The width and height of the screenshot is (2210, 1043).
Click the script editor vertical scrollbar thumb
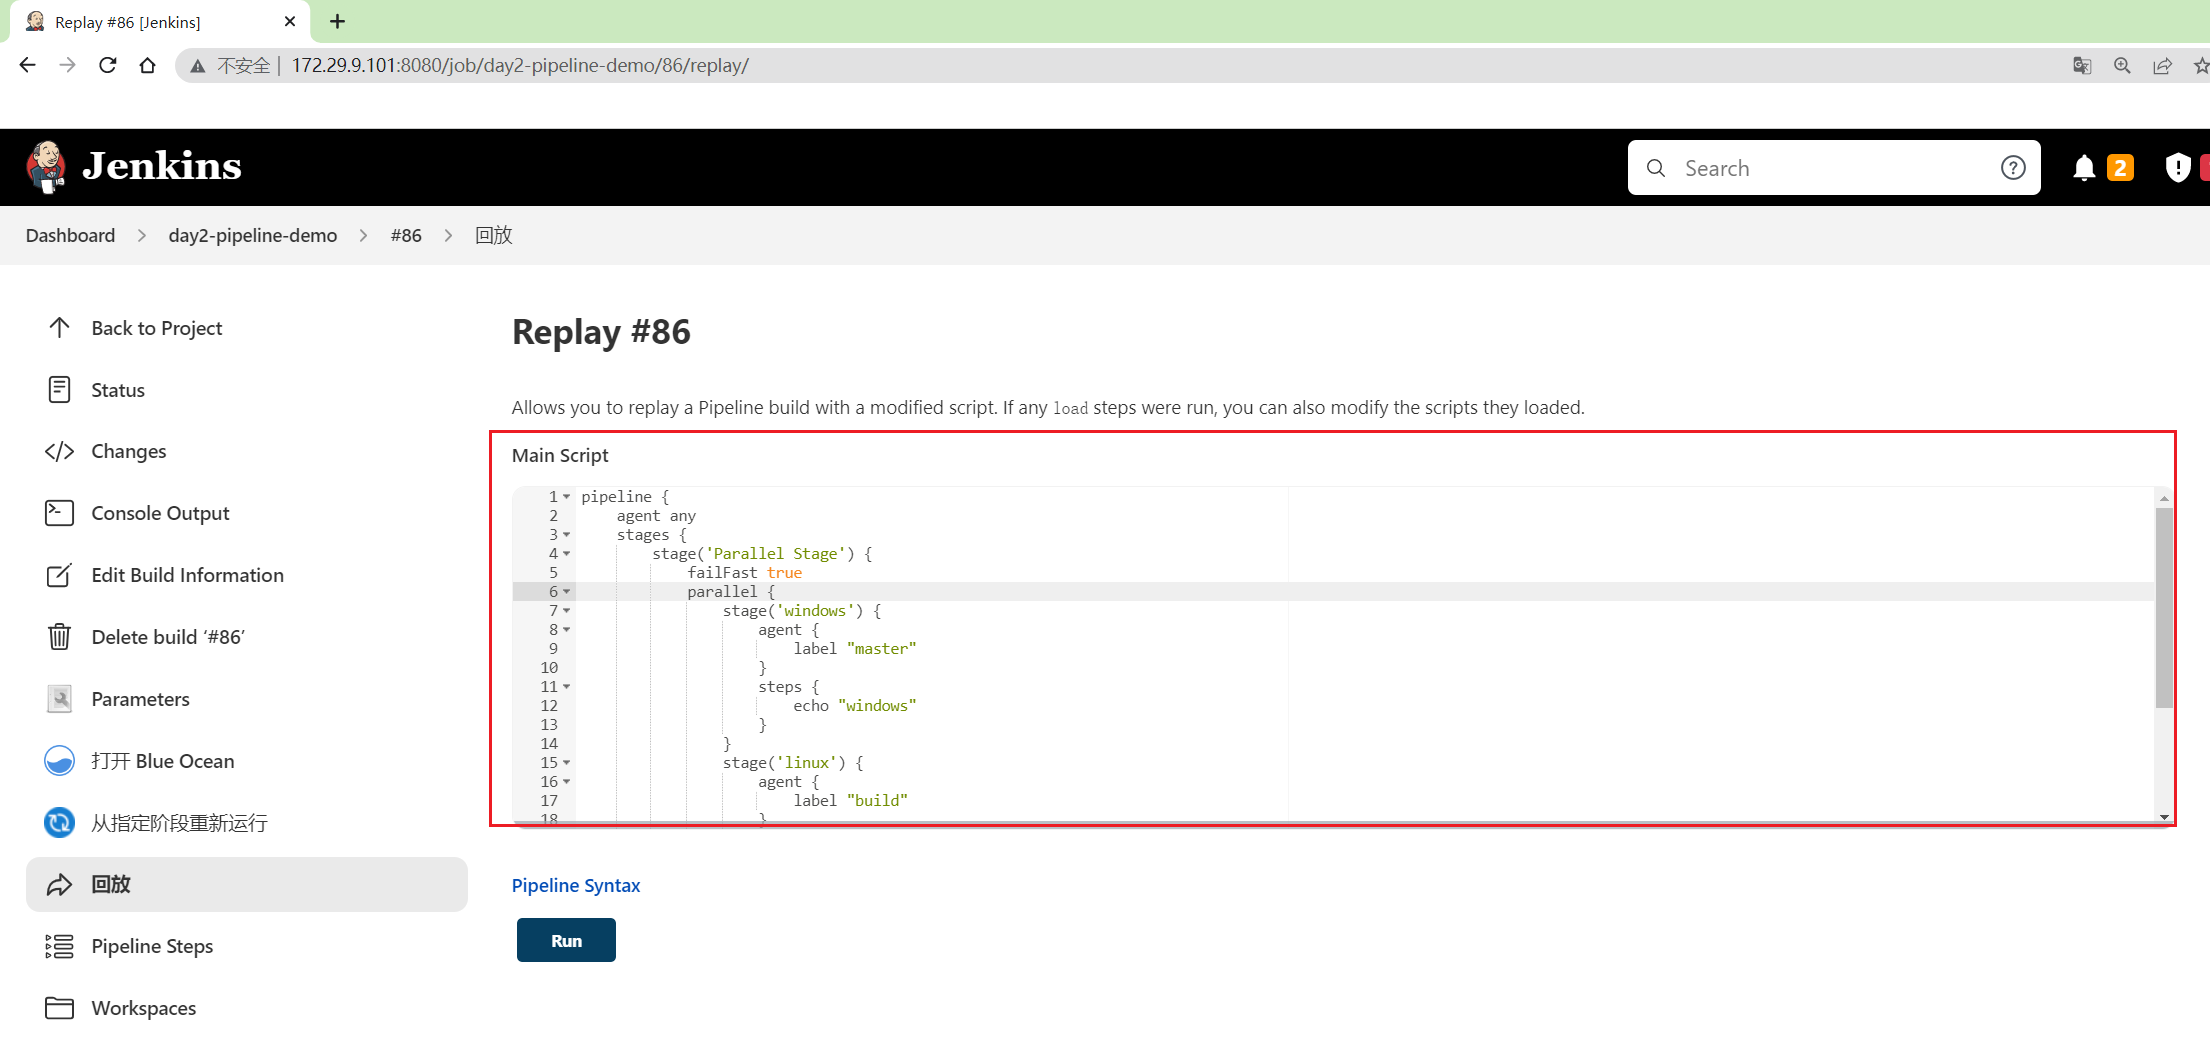(2164, 607)
